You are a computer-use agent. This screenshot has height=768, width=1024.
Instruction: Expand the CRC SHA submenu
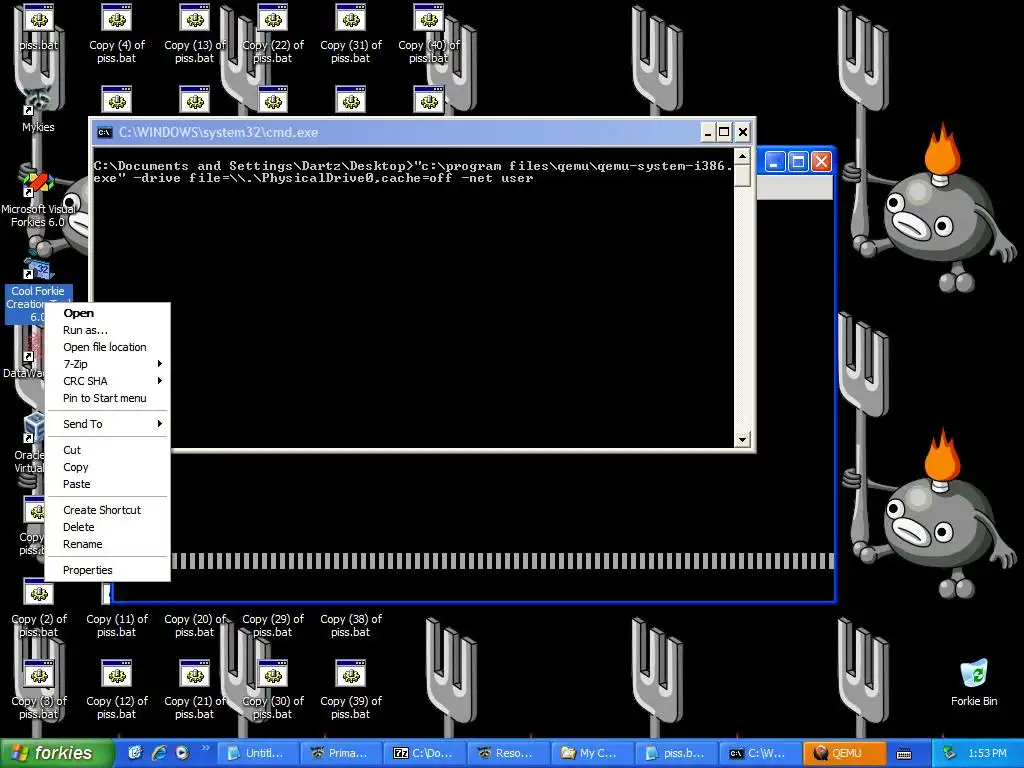point(107,381)
